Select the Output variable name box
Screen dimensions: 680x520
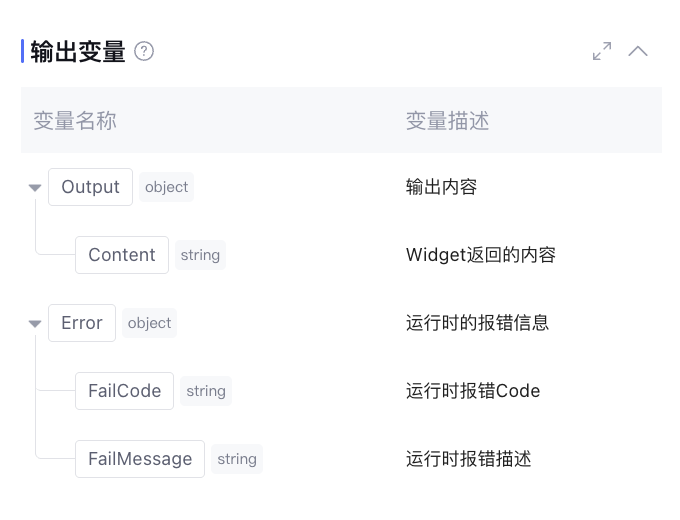point(90,187)
